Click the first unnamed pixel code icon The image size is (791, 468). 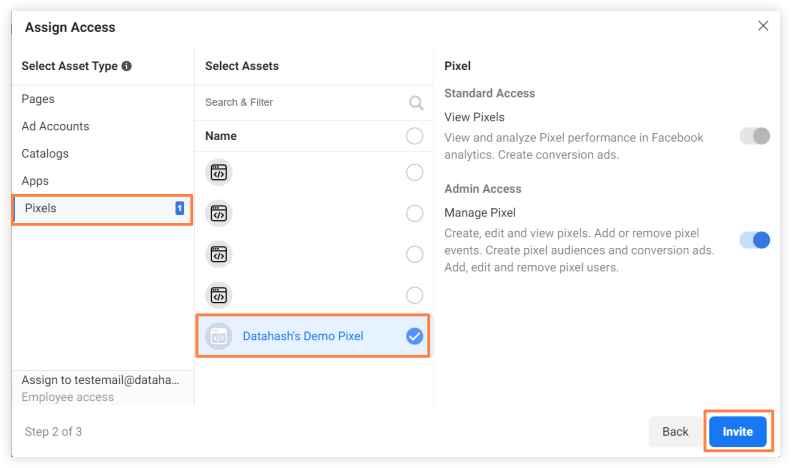point(219,172)
